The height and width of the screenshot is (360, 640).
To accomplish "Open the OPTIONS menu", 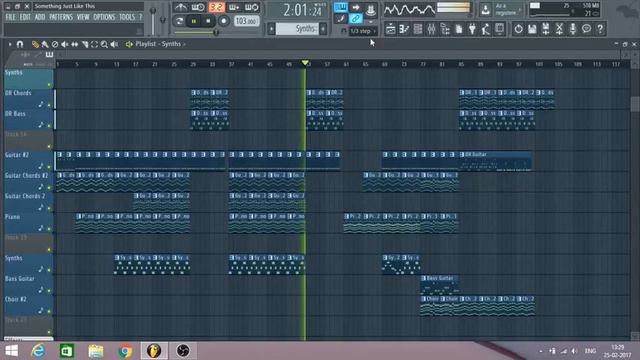I will [x=104, y=17].
